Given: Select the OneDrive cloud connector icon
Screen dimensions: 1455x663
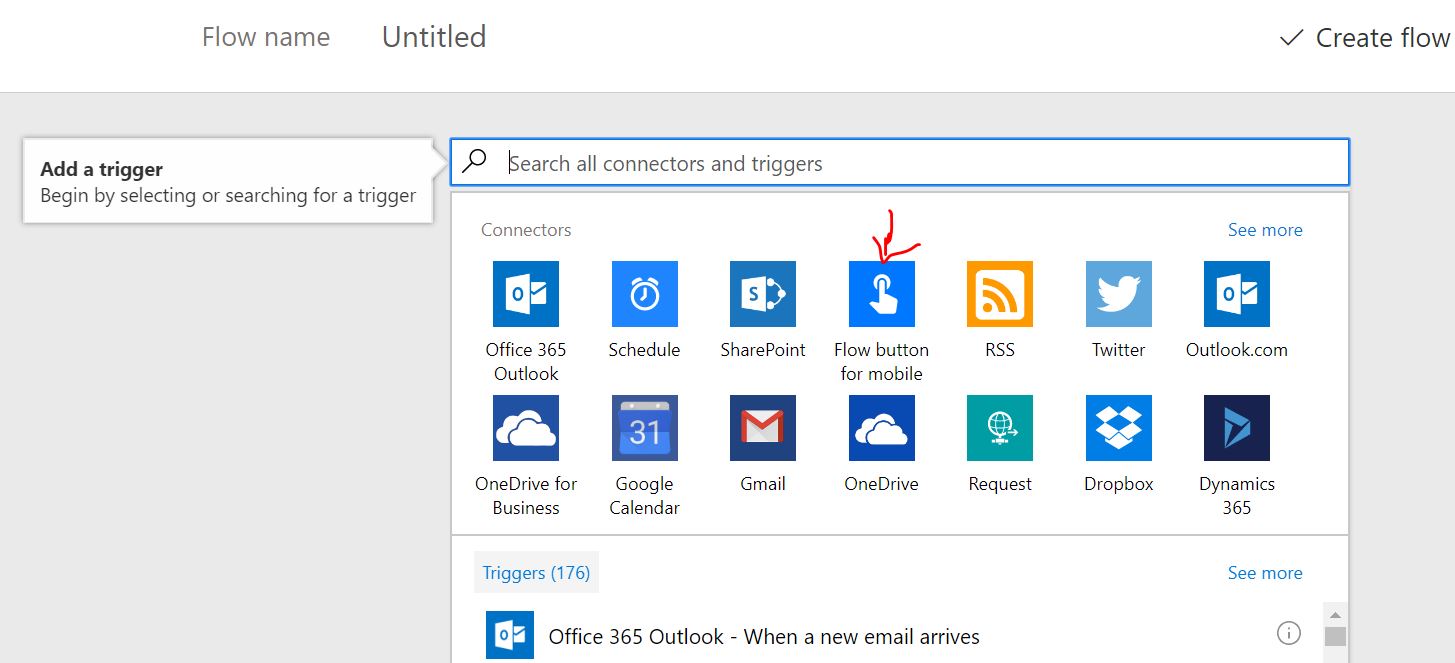Looking at the screenshot, I should tap(882, 428).
